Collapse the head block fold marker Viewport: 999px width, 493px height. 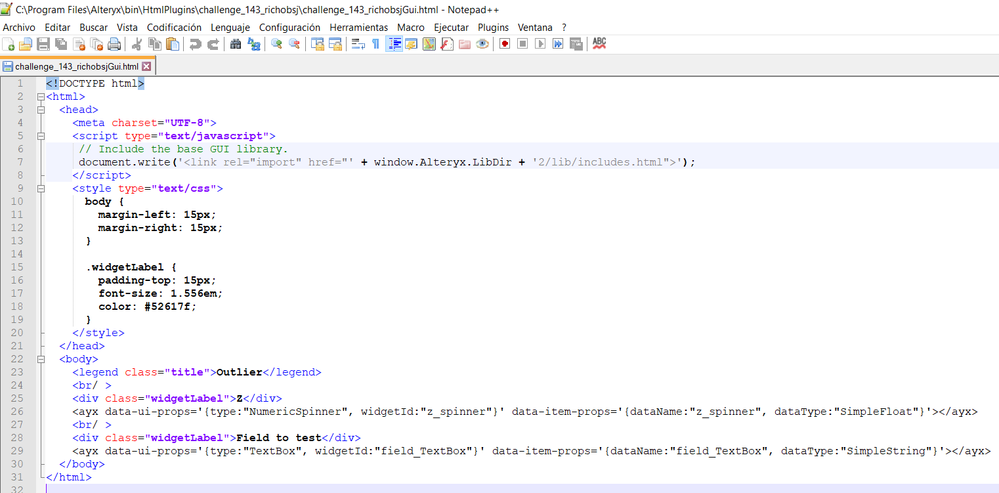point(41,110)
